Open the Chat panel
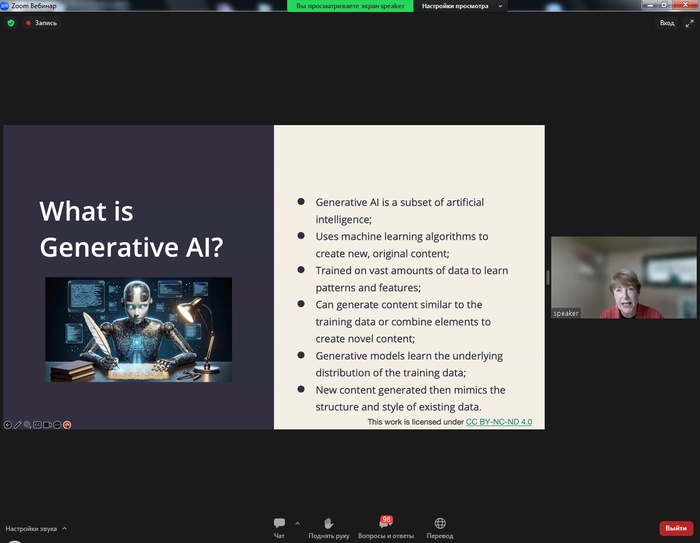700x543 pixels. click(279, 525)
